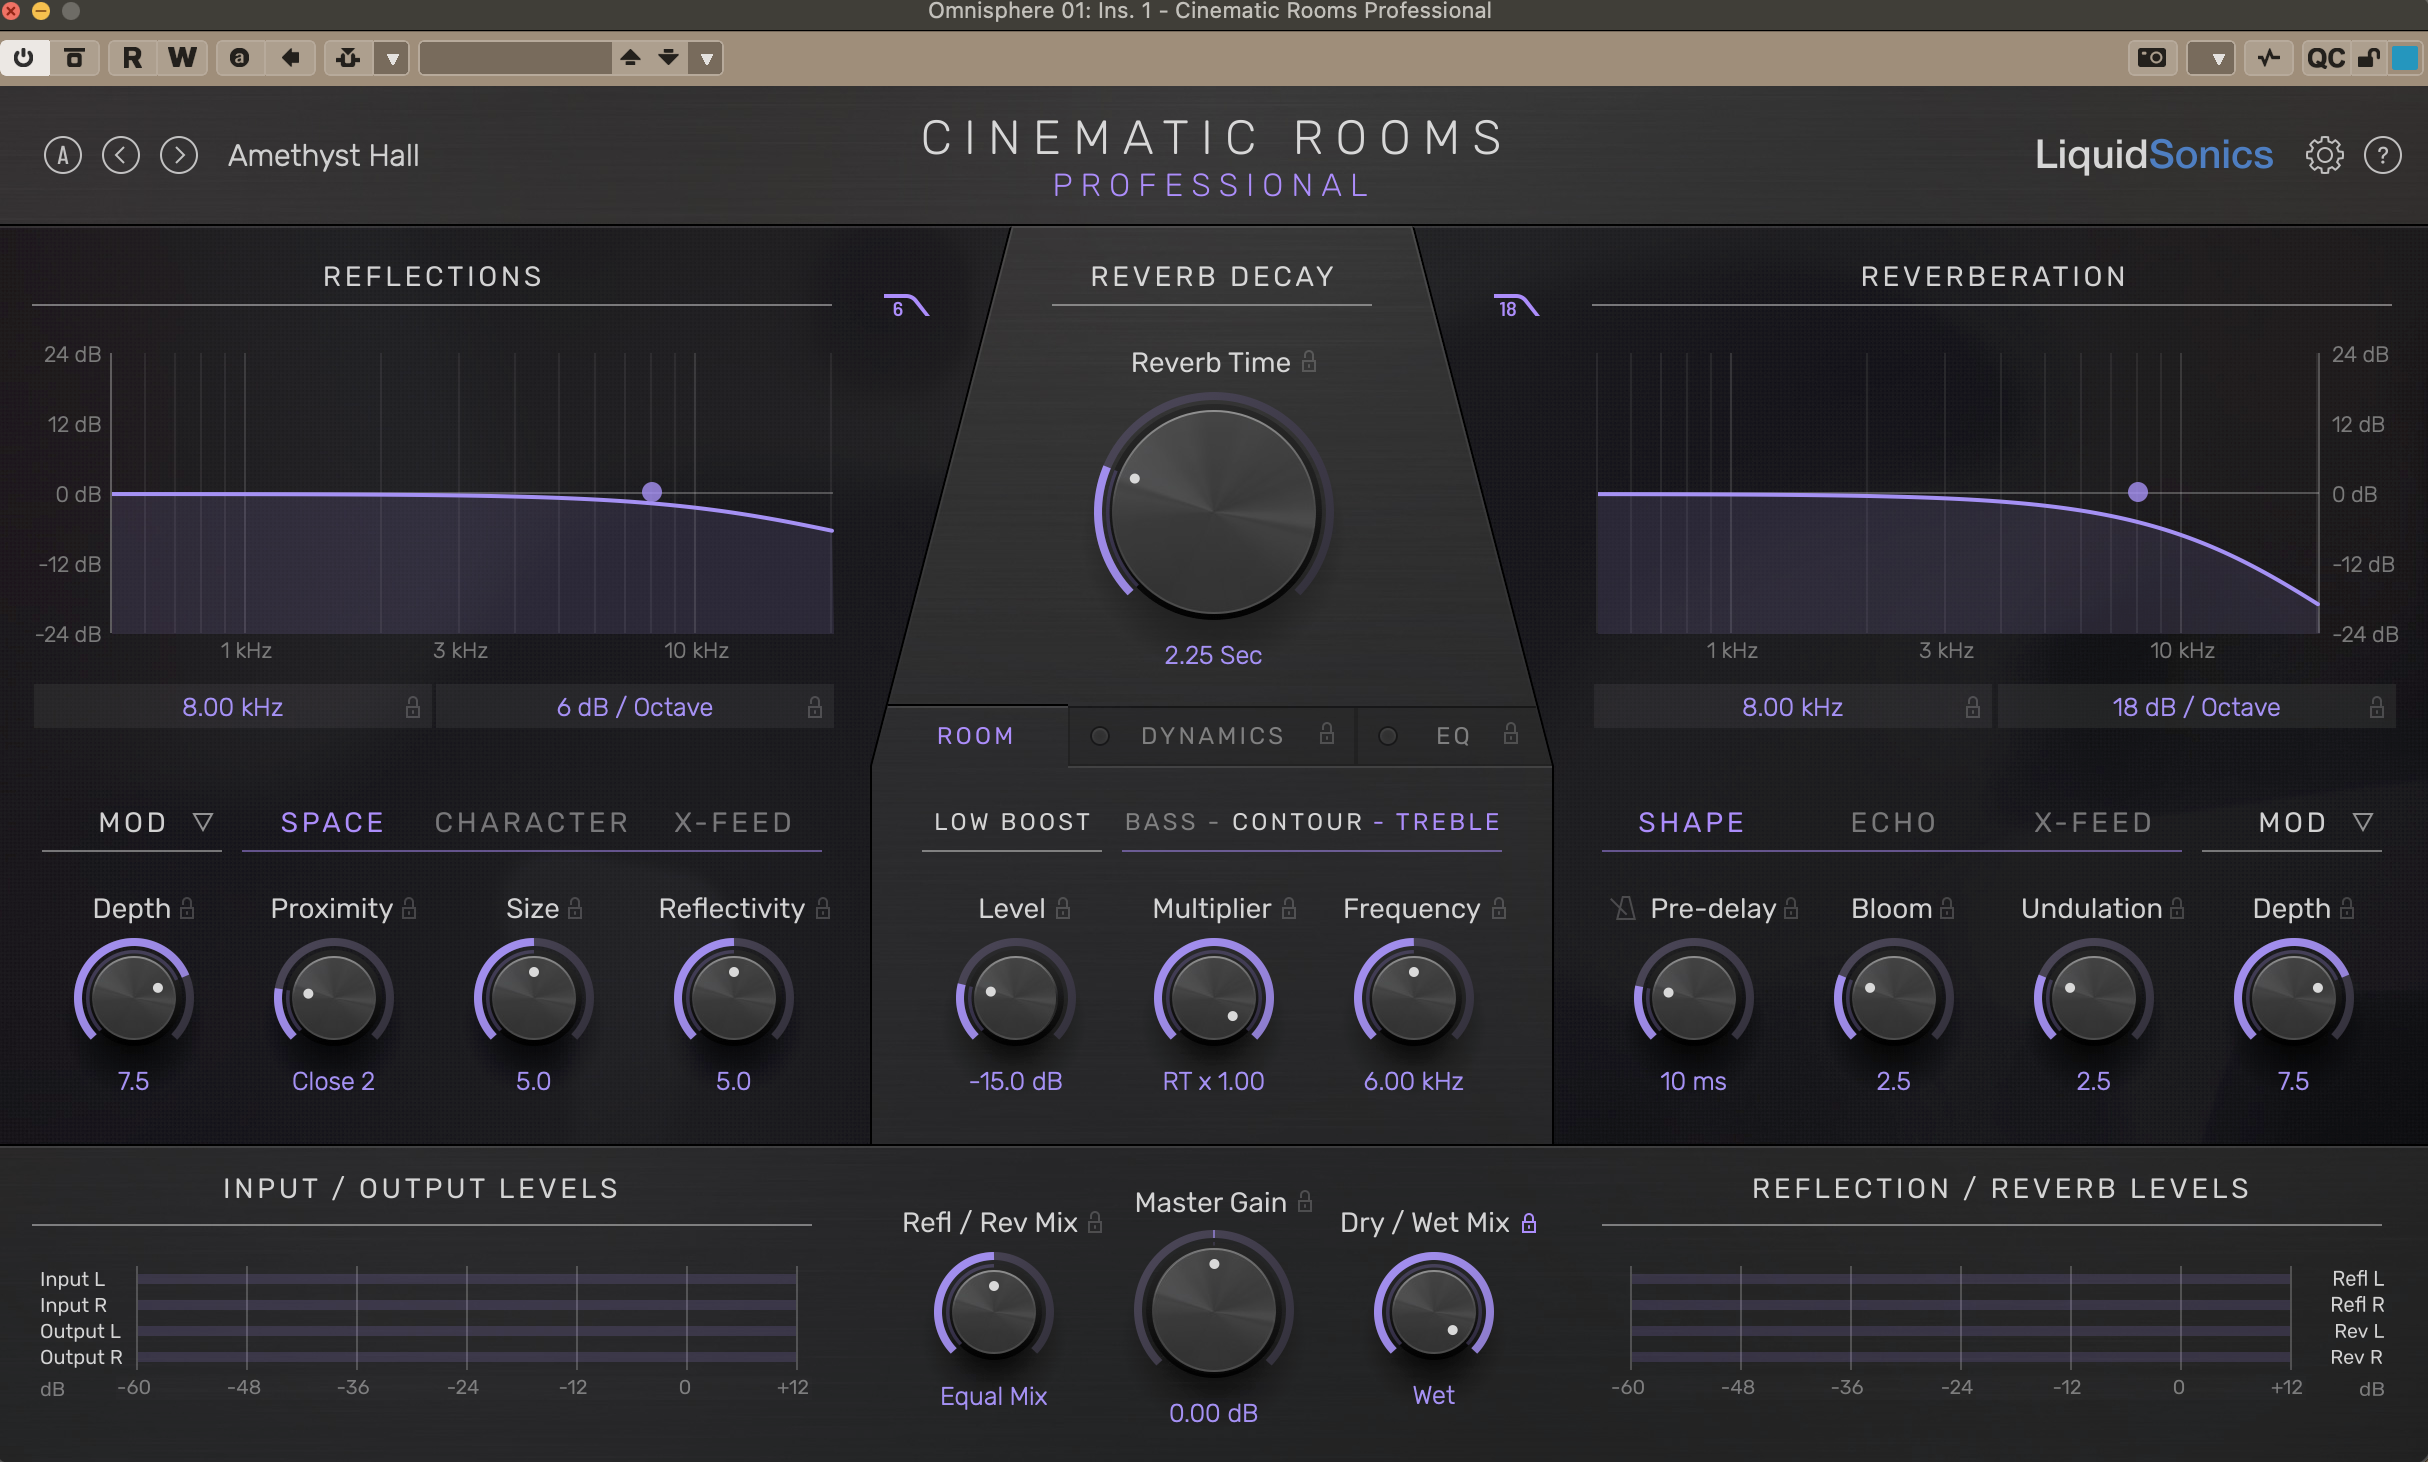
Task: Switch to the Reflections X-FEED tab
Action: [x=733, y=822]
